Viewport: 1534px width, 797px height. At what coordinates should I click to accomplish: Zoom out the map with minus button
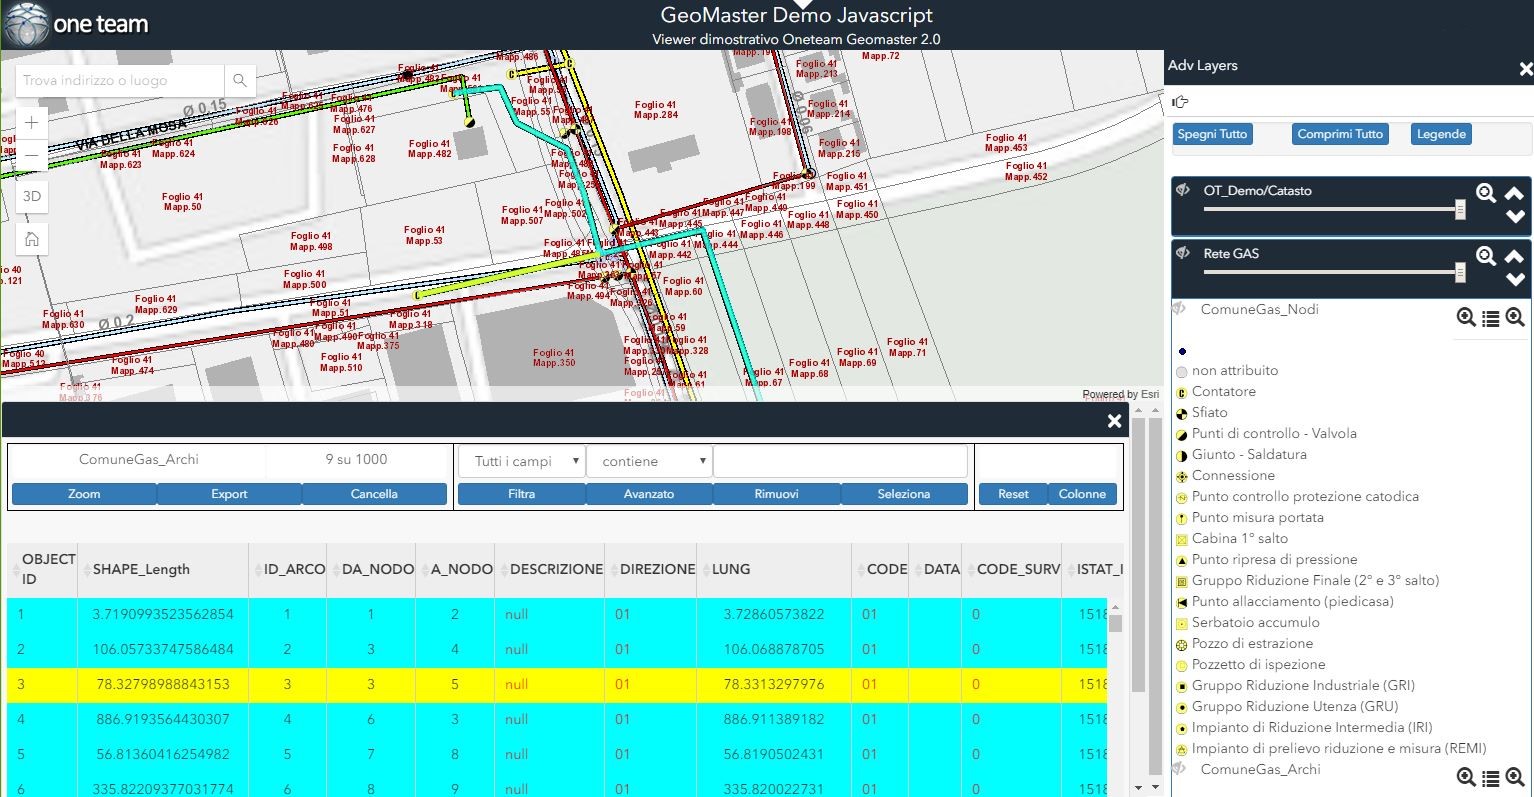32,155
